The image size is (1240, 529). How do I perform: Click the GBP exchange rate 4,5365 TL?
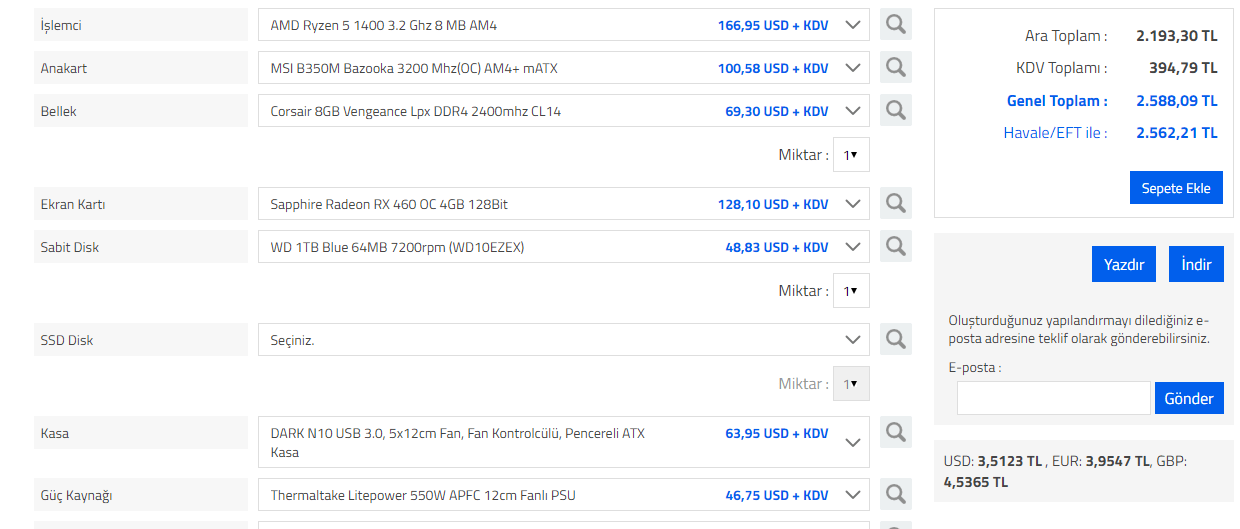pos(976,482)
